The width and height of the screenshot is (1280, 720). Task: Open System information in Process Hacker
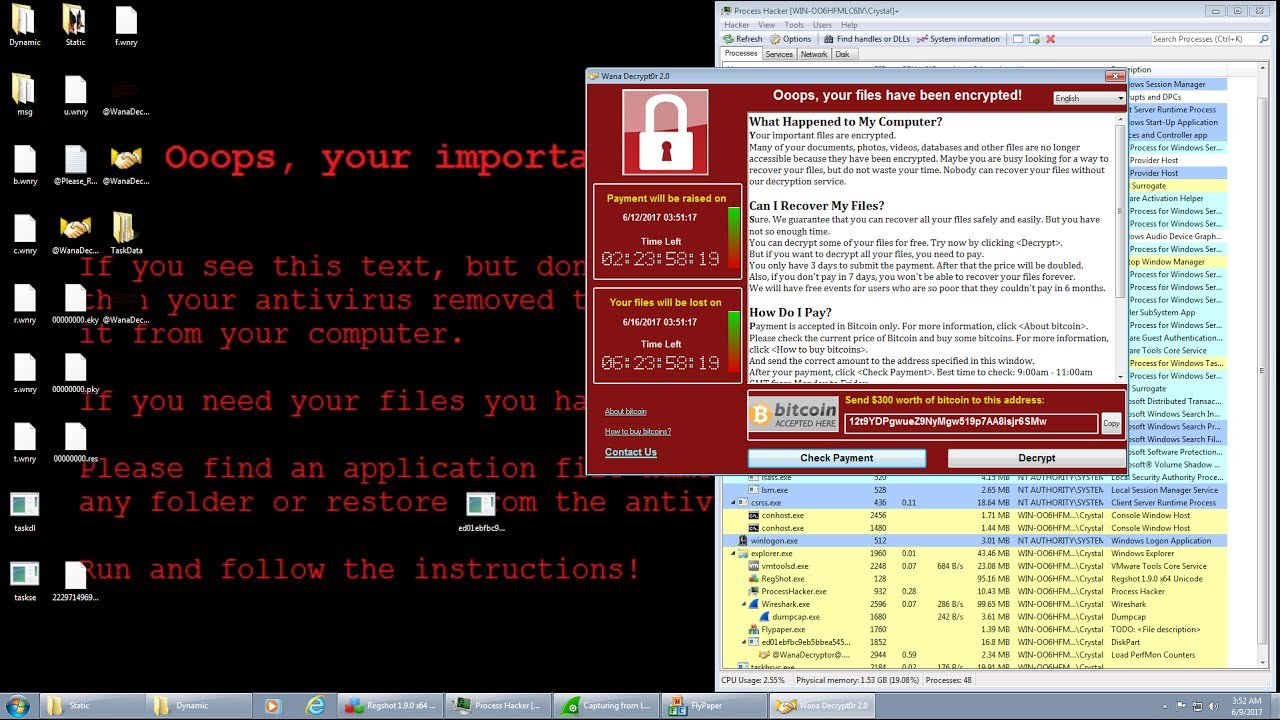pyautogui.click(x=958, y=39)
